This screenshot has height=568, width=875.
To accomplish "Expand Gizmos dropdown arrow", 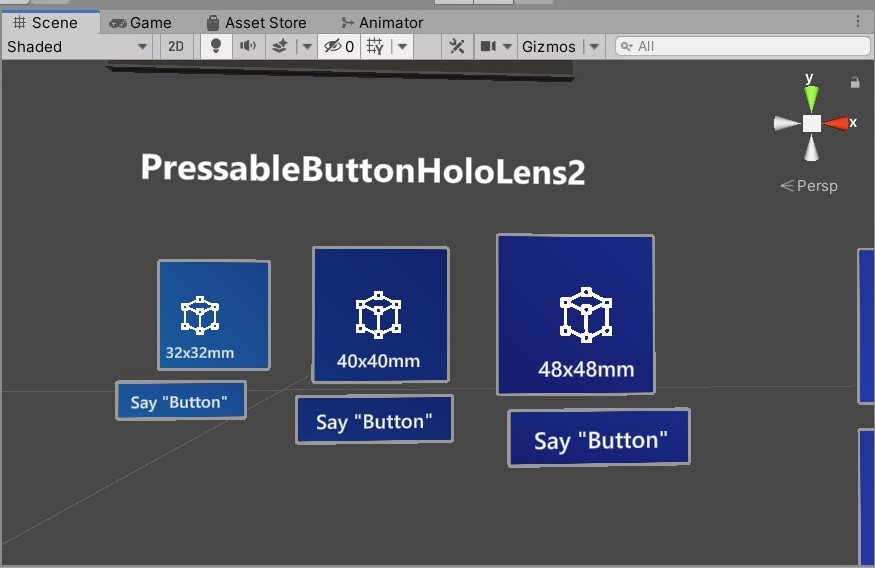I will (x=594, y=46).
